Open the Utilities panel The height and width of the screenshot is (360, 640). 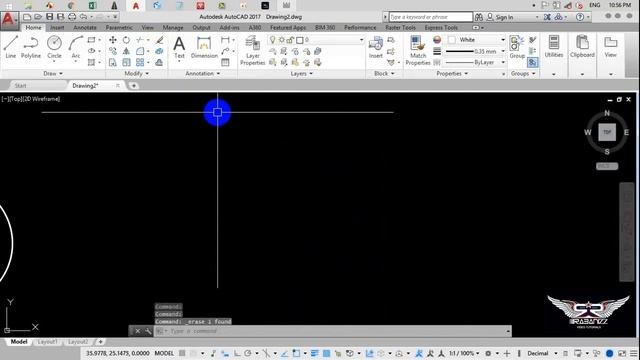tap(554, 47)
